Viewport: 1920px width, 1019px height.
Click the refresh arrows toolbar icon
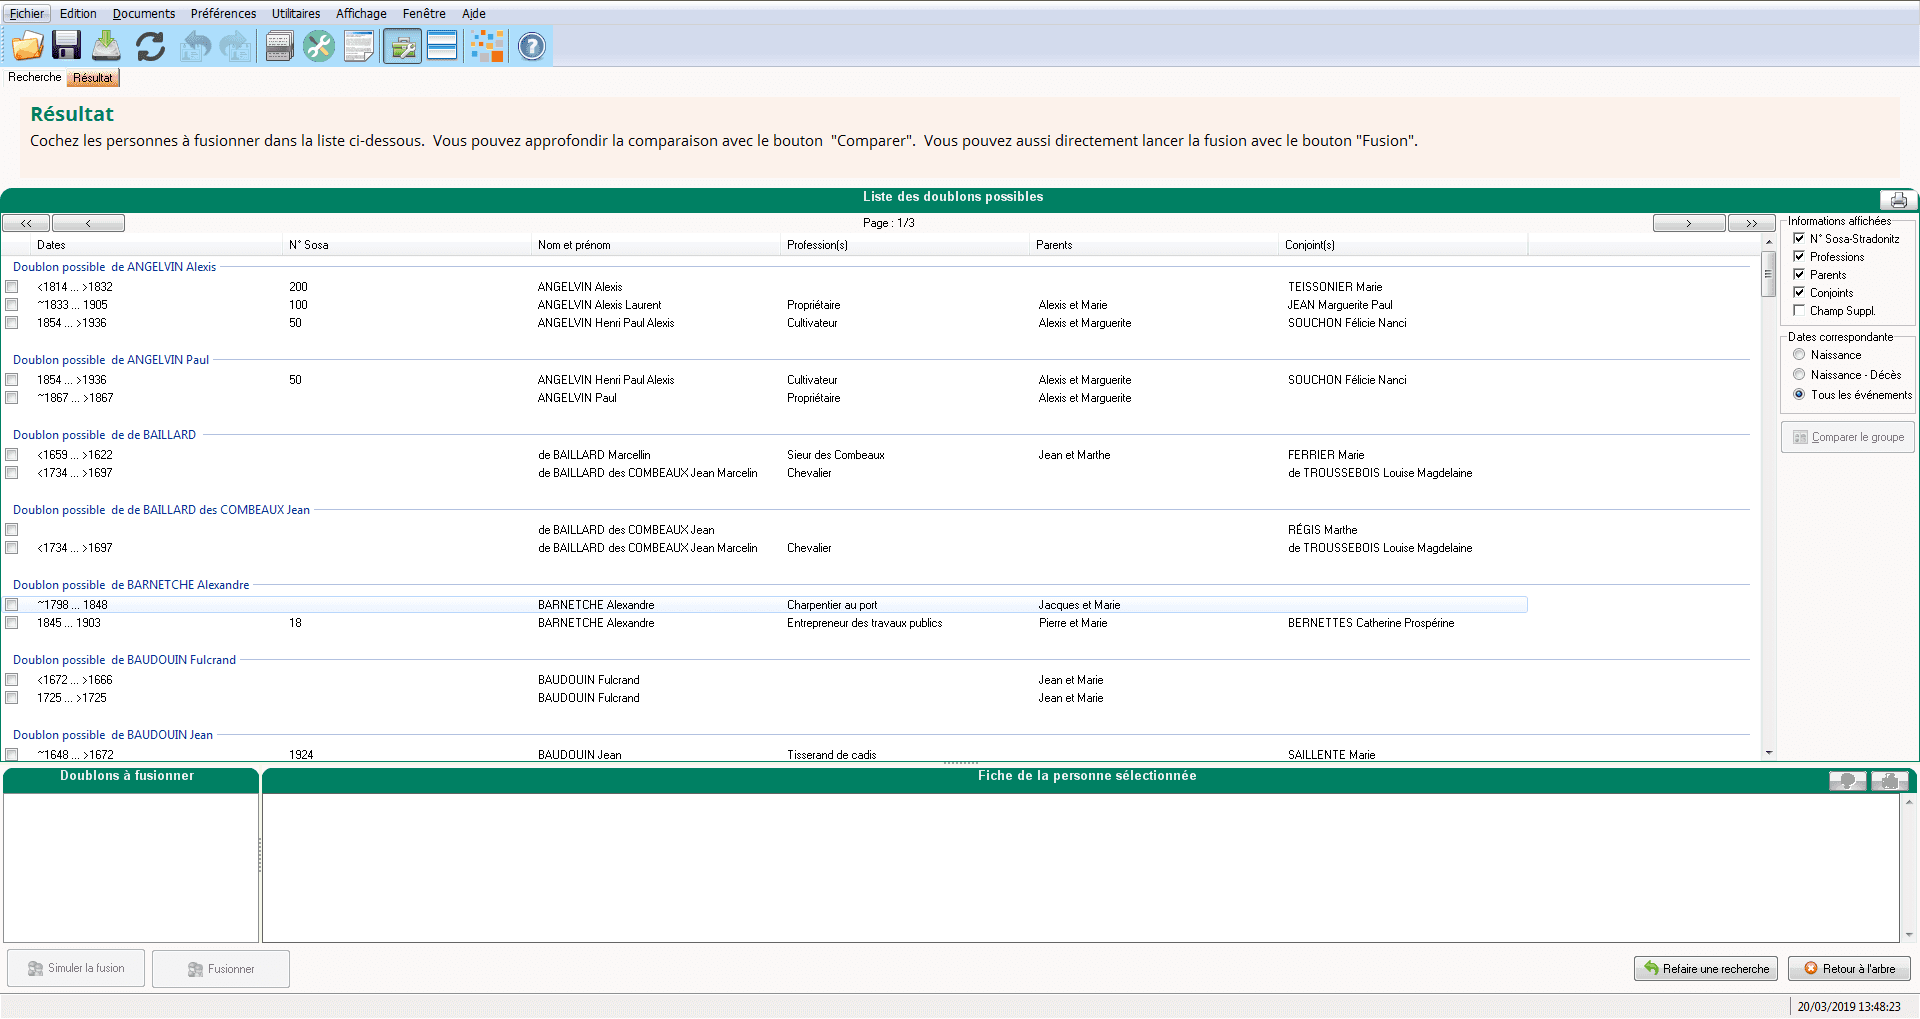pos(151,46)
